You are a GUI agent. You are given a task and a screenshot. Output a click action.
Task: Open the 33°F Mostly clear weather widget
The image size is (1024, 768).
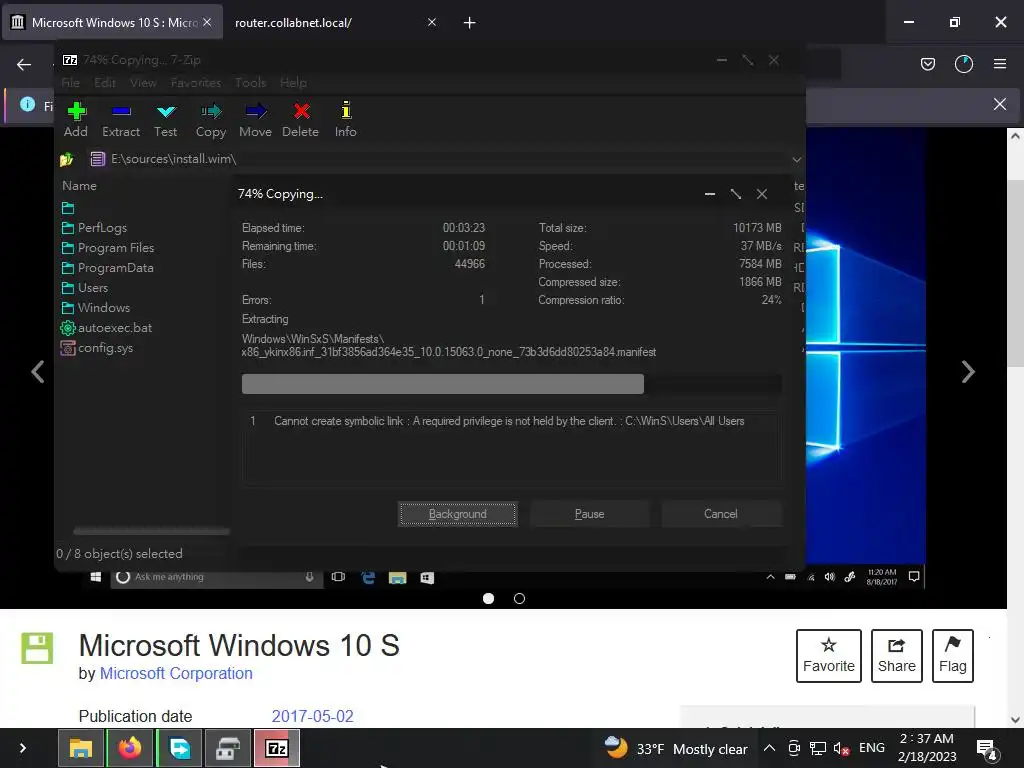coord(676,748)
